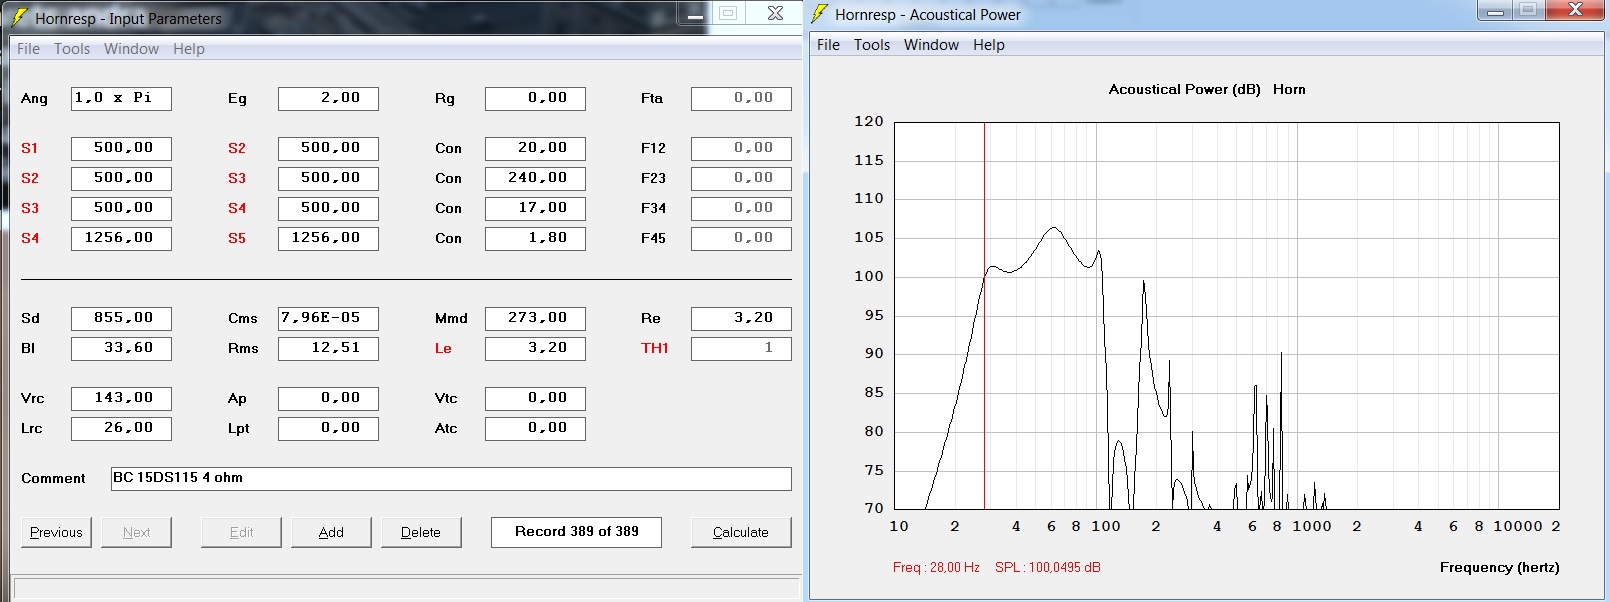Click the red Le label
The image size is (1610, 602).
point(443,348)
